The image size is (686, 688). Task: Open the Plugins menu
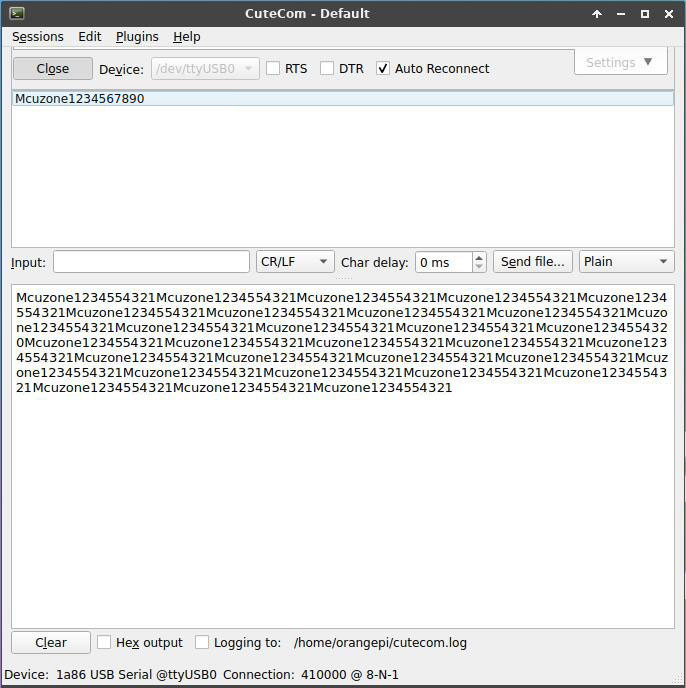[137, 37]
